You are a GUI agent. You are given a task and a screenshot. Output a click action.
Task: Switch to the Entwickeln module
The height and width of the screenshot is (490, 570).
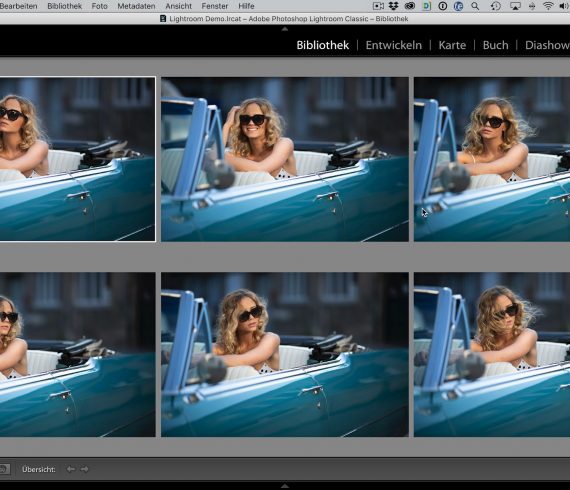pos(394,45)
